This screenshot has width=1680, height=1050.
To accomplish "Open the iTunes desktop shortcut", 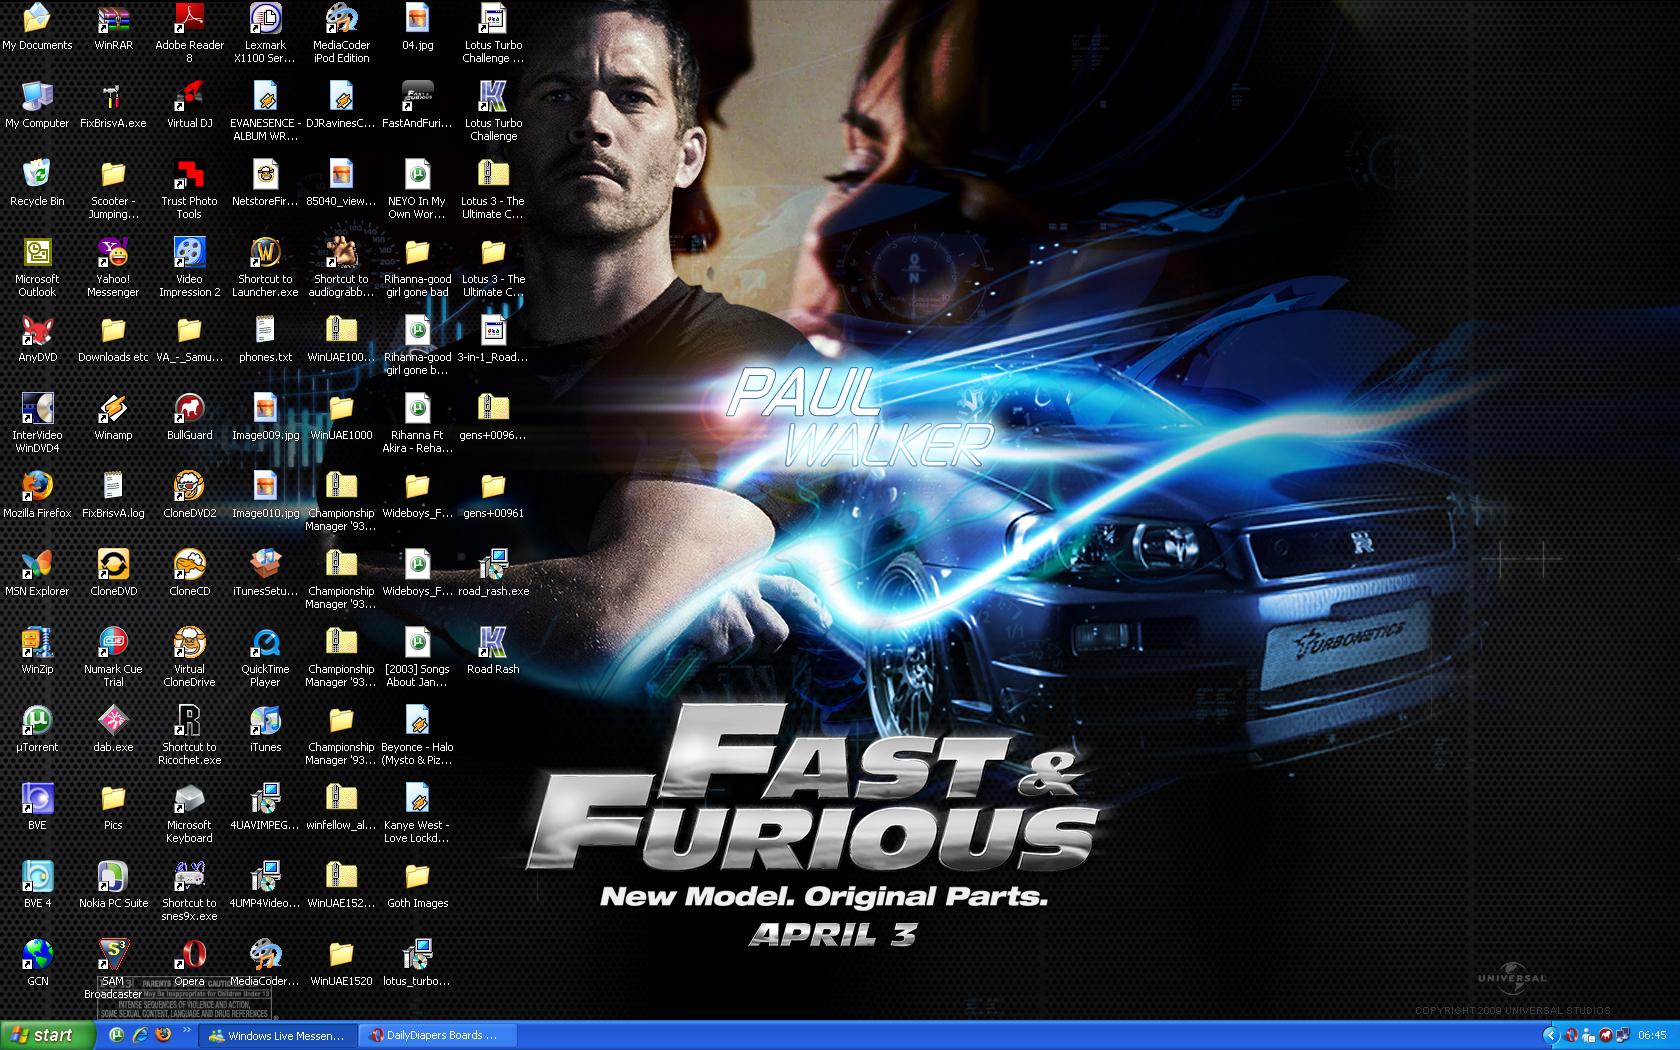I will 265,730.
